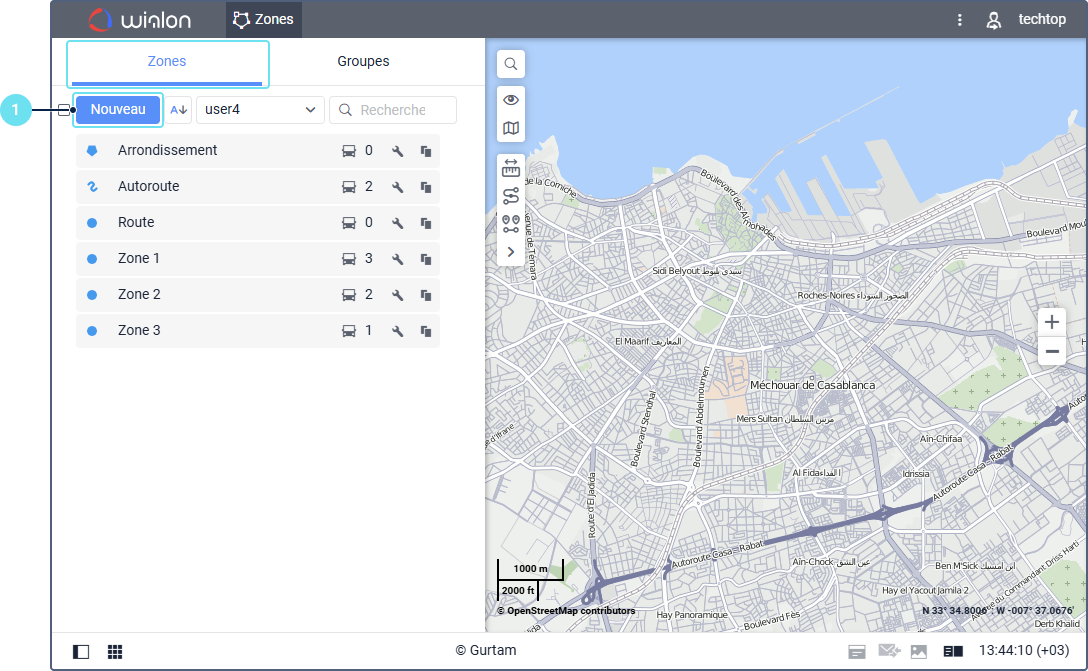Viewport: 1088px width, 671px height.
Task: Click the map search magnifier icon
Action: (511, 64)
